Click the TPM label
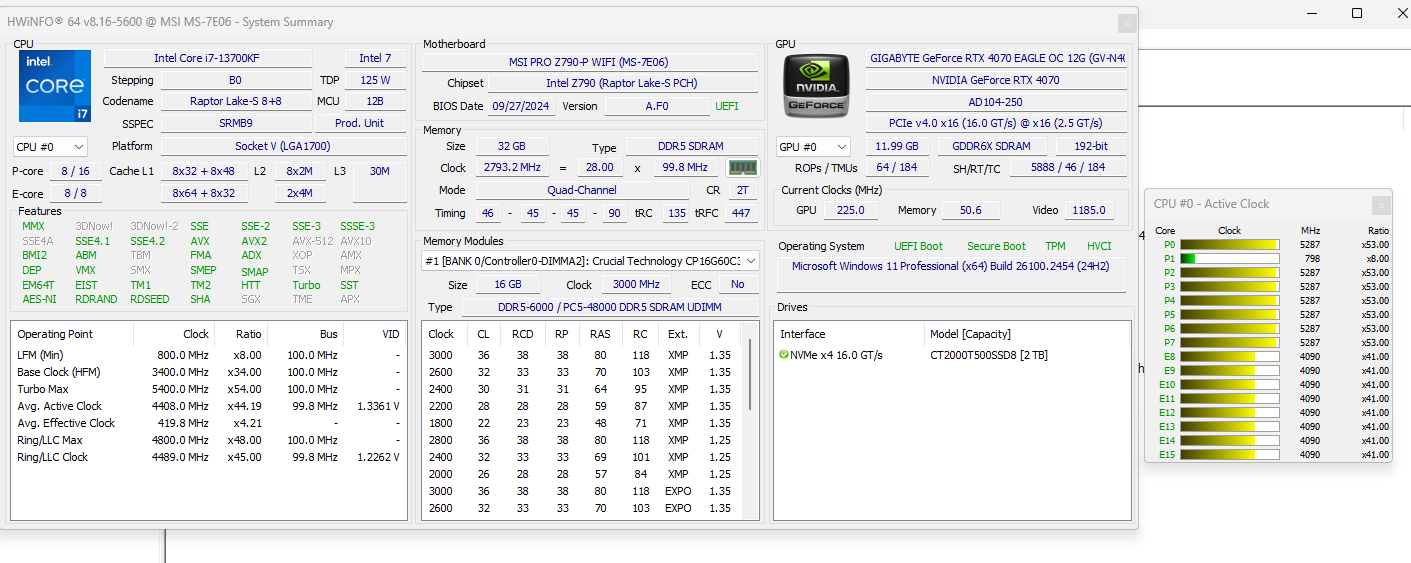This screenshot has height=563, width=1411. tap(1055, 246)
